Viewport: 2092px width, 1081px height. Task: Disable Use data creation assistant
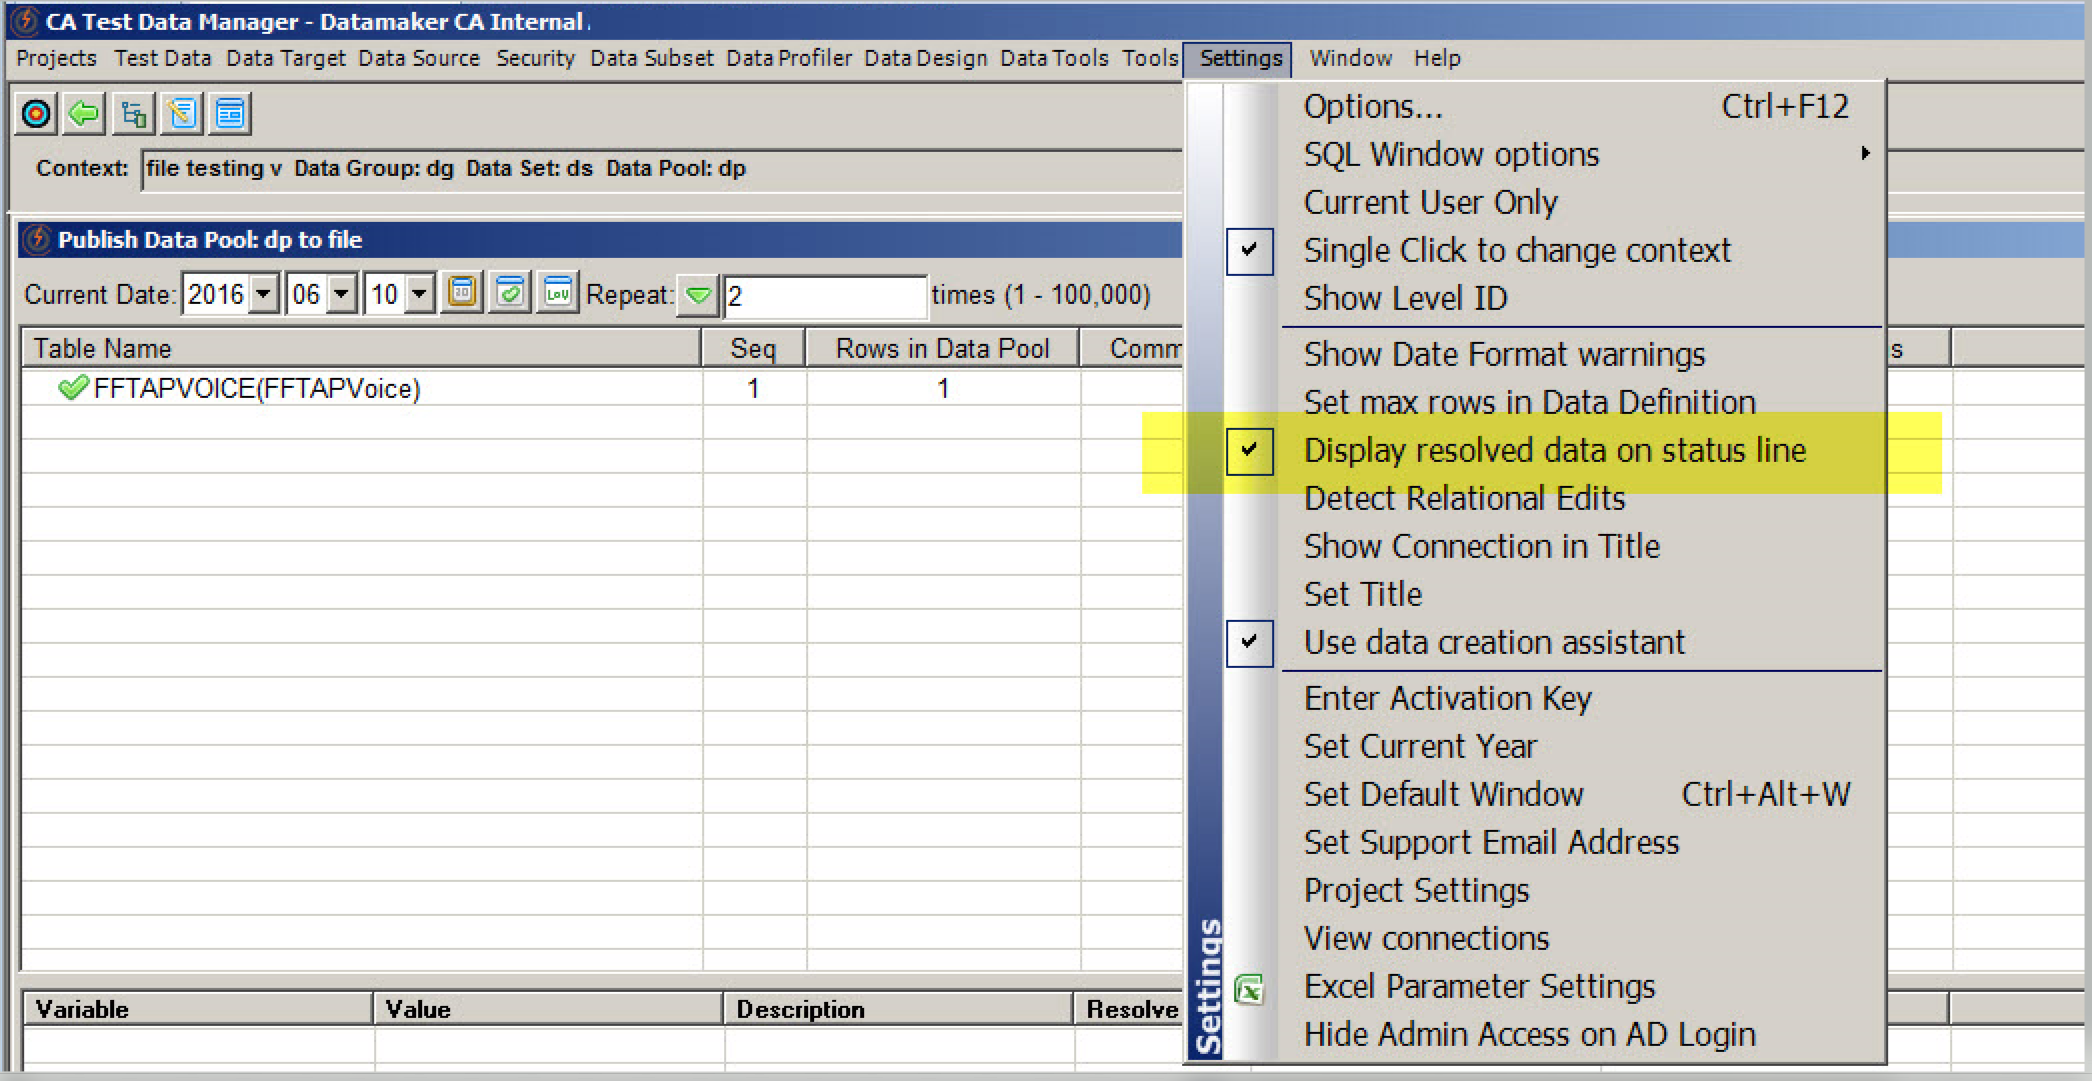[x=1494, y=643]
